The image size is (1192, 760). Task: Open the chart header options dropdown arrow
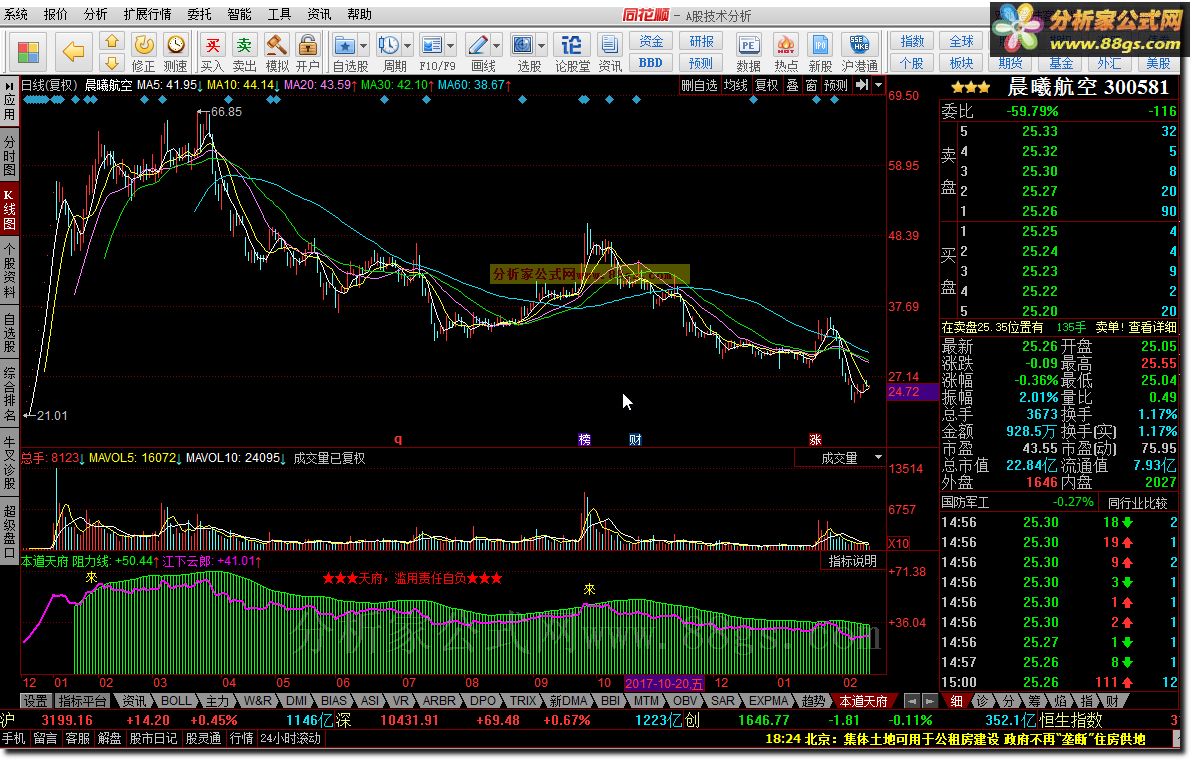(878, 85)
